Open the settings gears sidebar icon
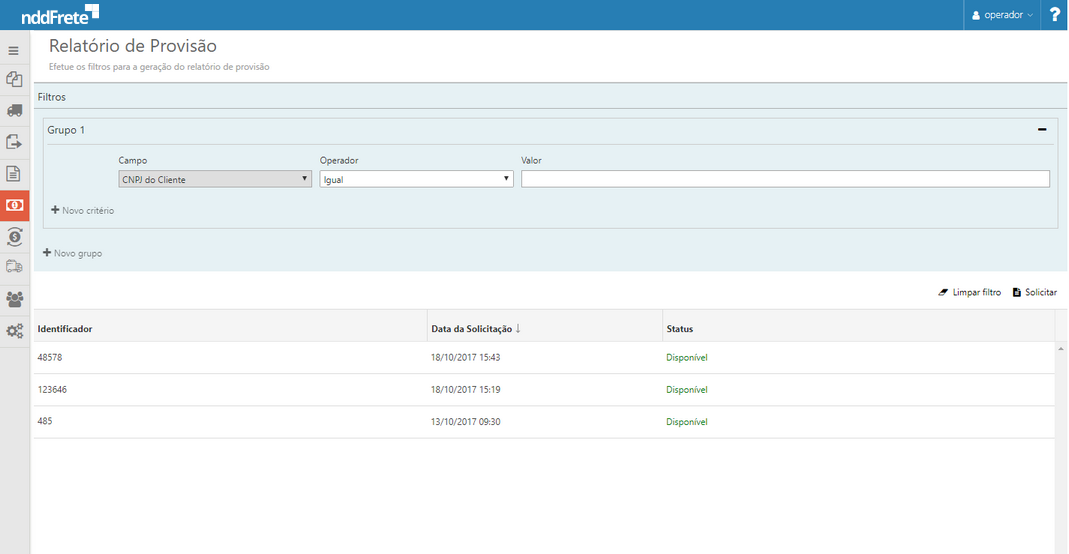The width and height of the screenshot is (1069, 554). pyautogui.click(x=14, y=330)
